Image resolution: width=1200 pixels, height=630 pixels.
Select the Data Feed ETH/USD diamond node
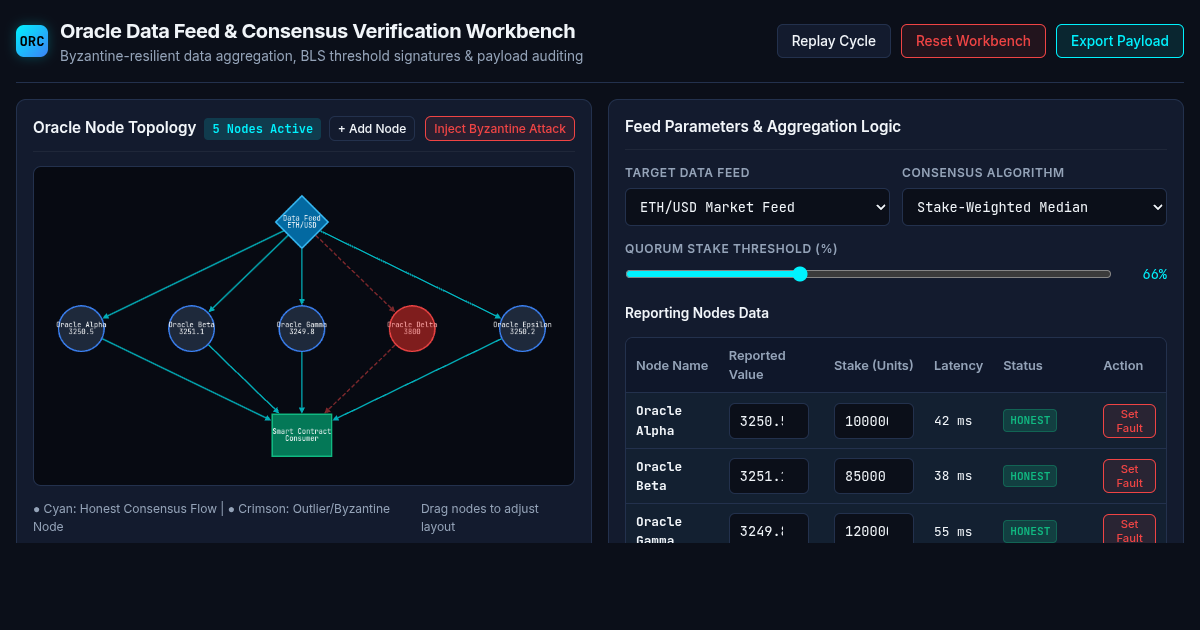tap(302, 222)
